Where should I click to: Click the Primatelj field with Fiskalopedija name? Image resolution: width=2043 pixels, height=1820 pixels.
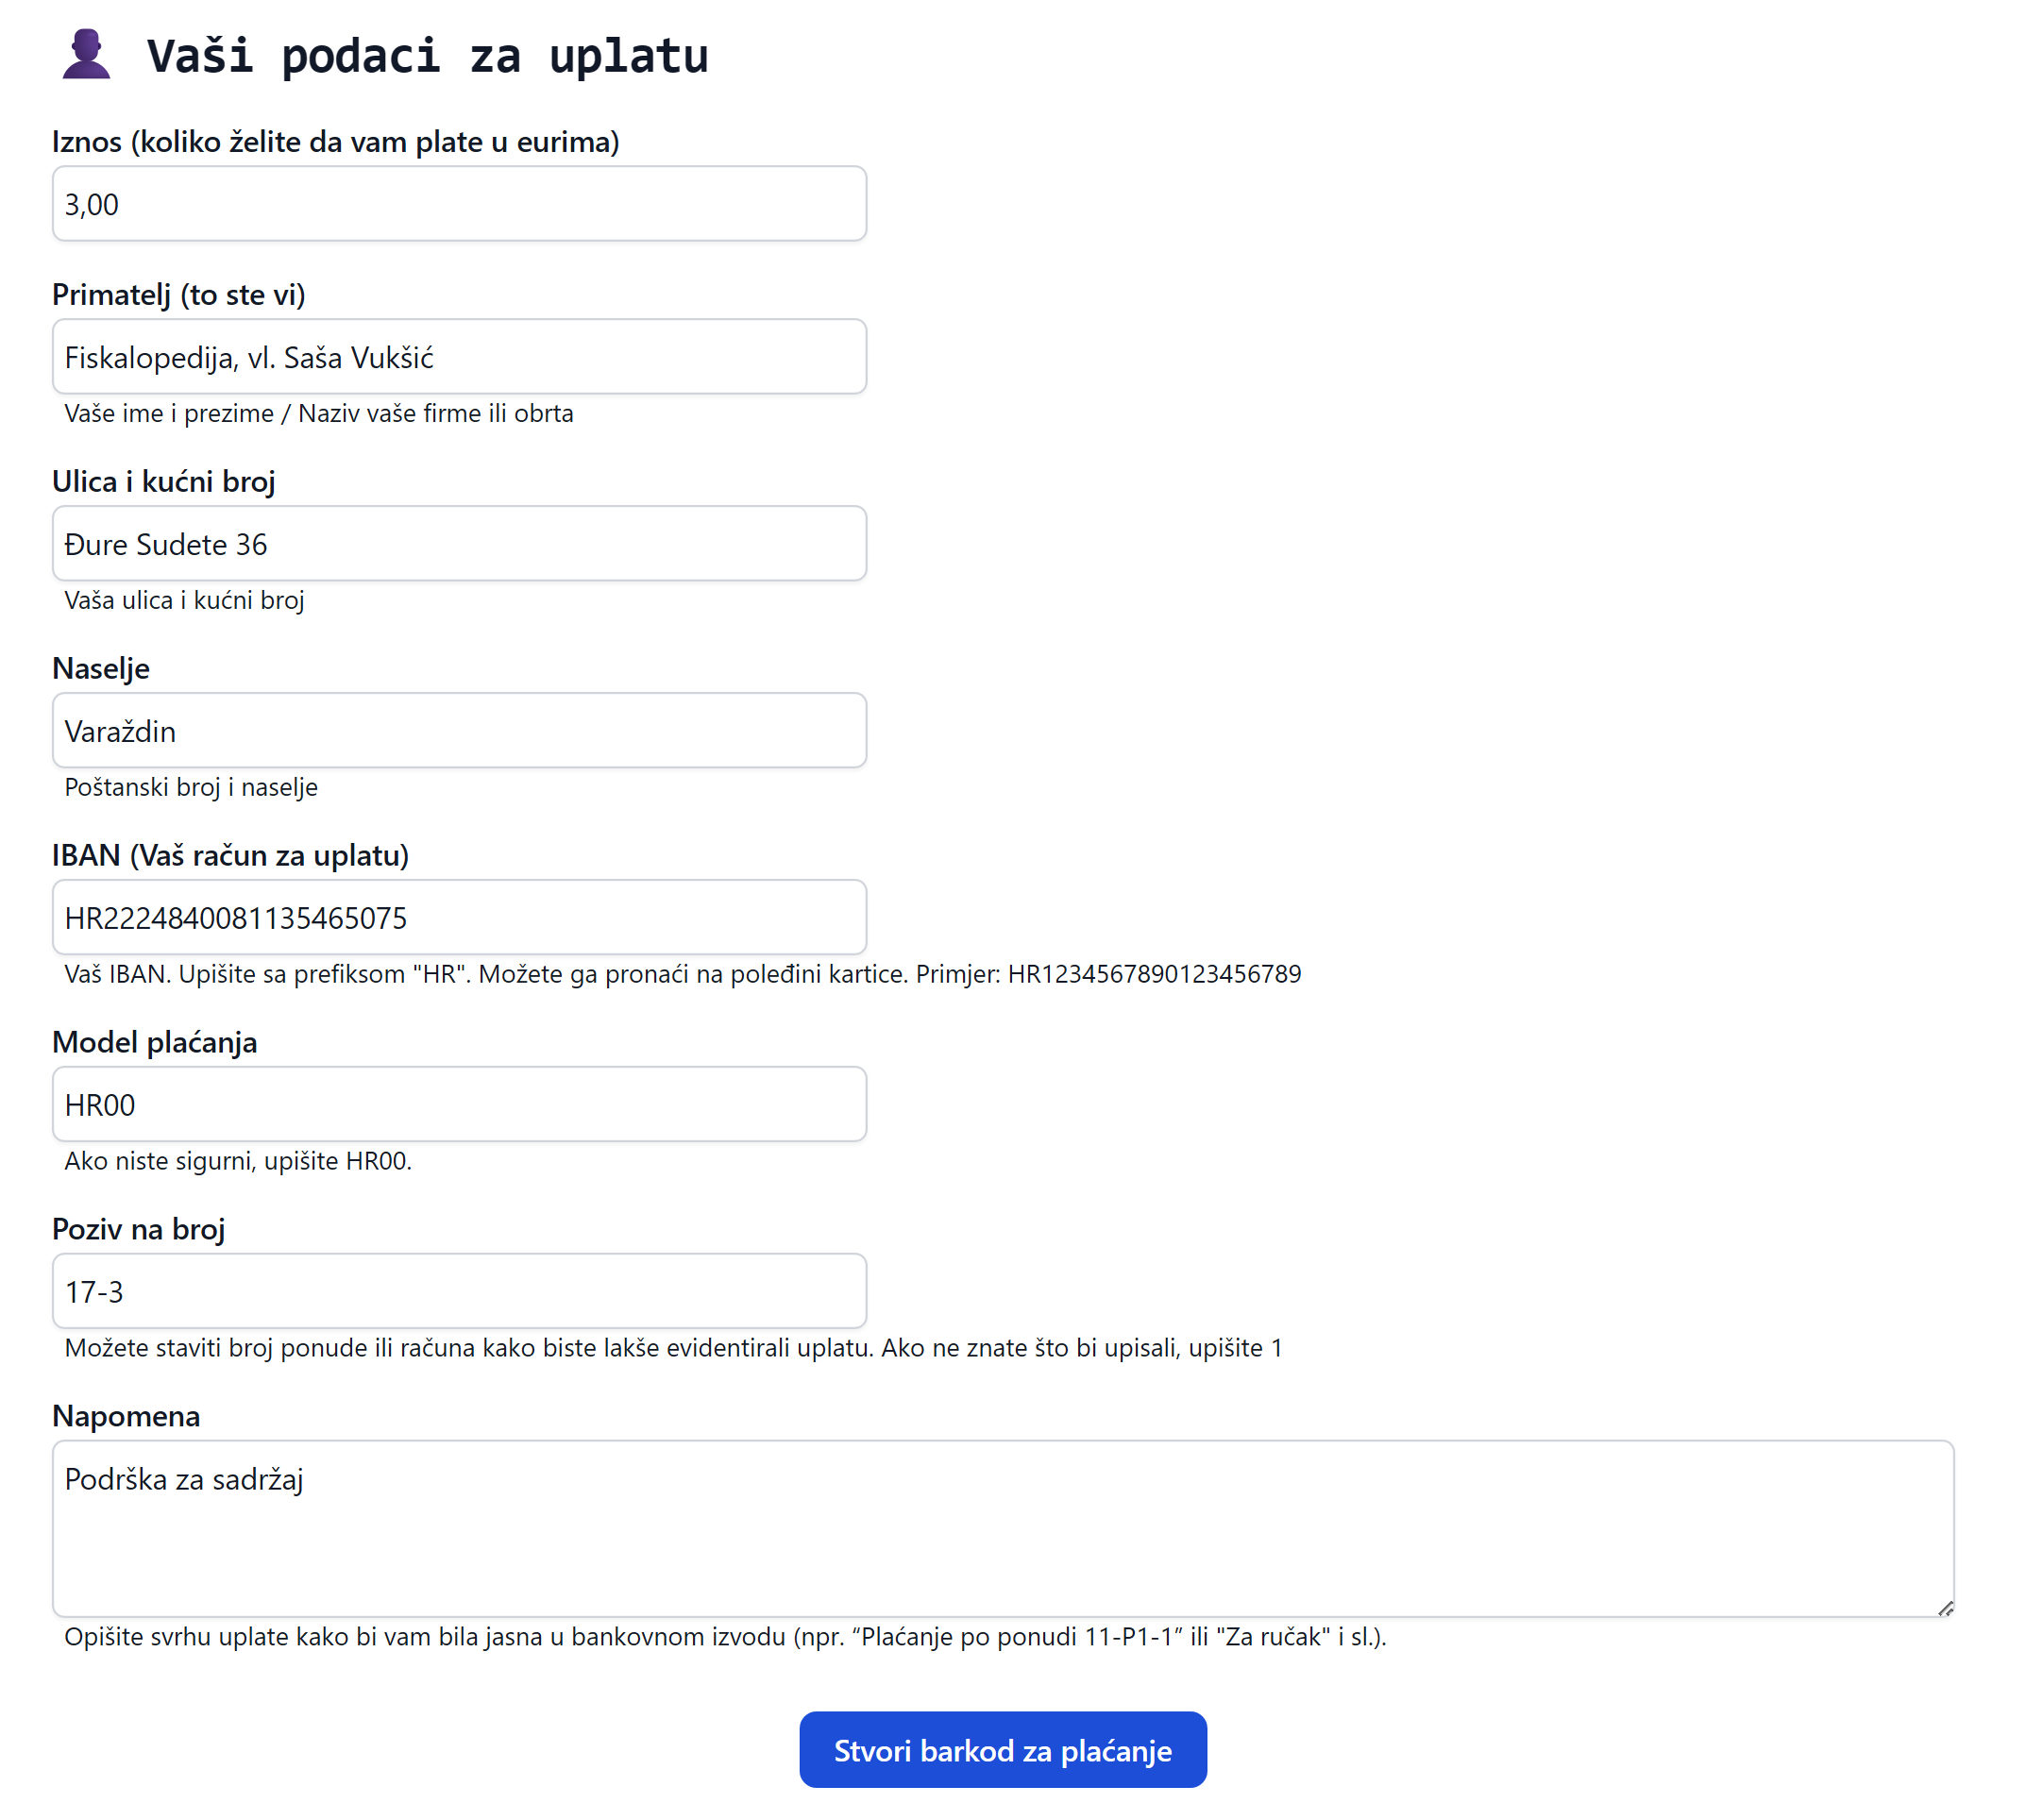(459, 357)
